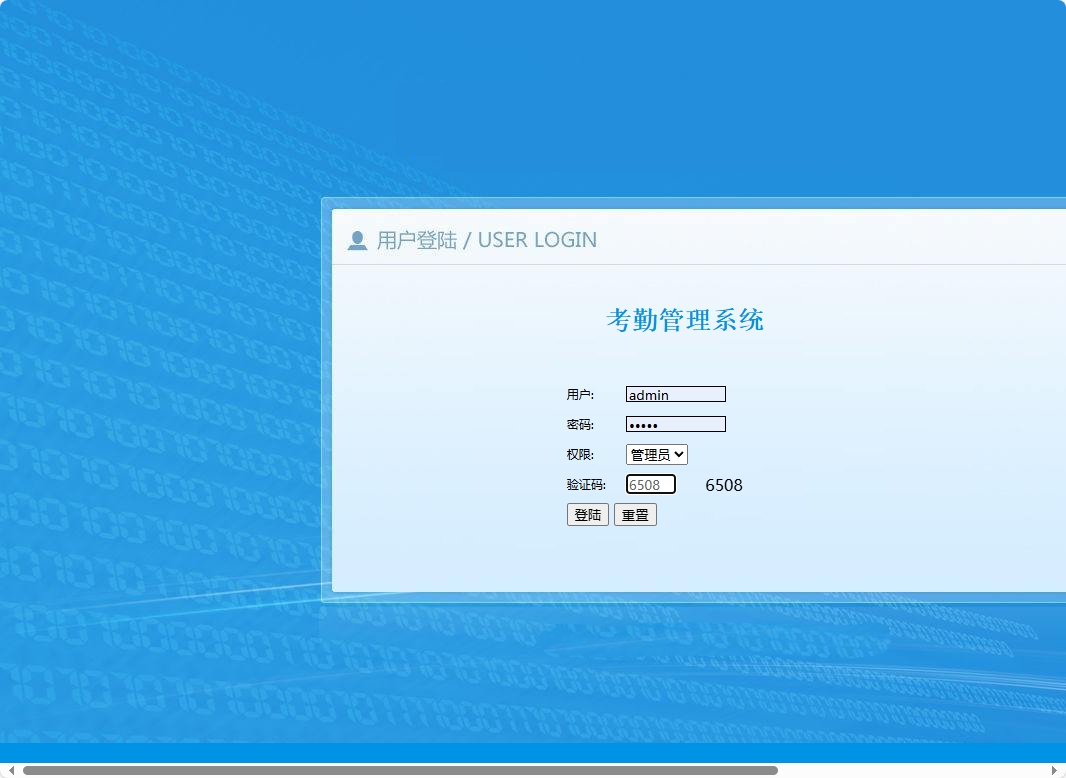Click the 密码 password label
The width and height of the screenshot is (1066, 778).
pyautogui.click(x=579, y=424)
